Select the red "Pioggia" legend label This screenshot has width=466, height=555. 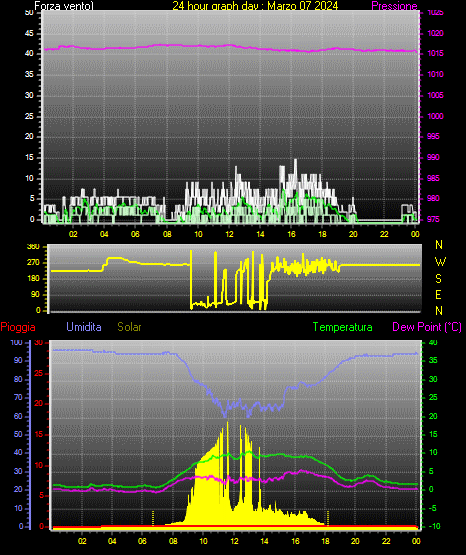(18, 327)
